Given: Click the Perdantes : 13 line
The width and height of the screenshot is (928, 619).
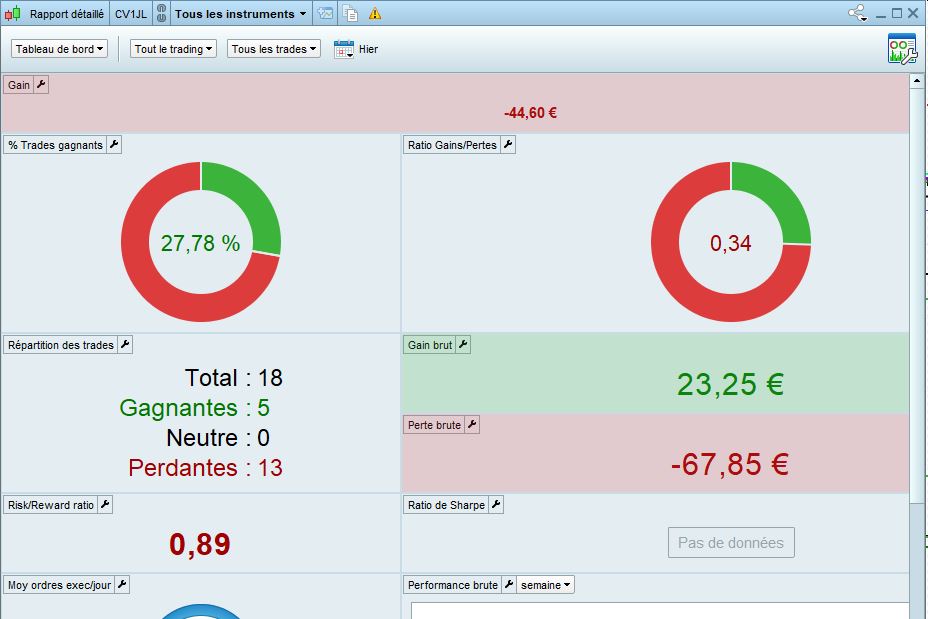Looking at the screenshot, I should tap(205, 468).
